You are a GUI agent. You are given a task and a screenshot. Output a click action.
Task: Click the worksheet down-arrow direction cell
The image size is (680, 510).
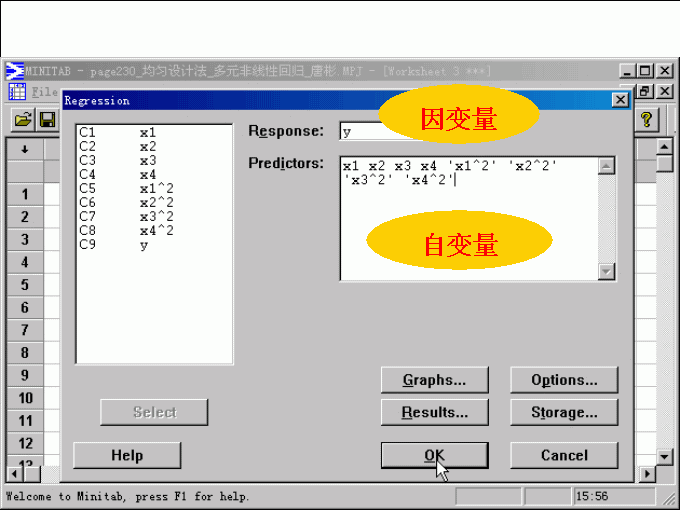coord(25,150)
